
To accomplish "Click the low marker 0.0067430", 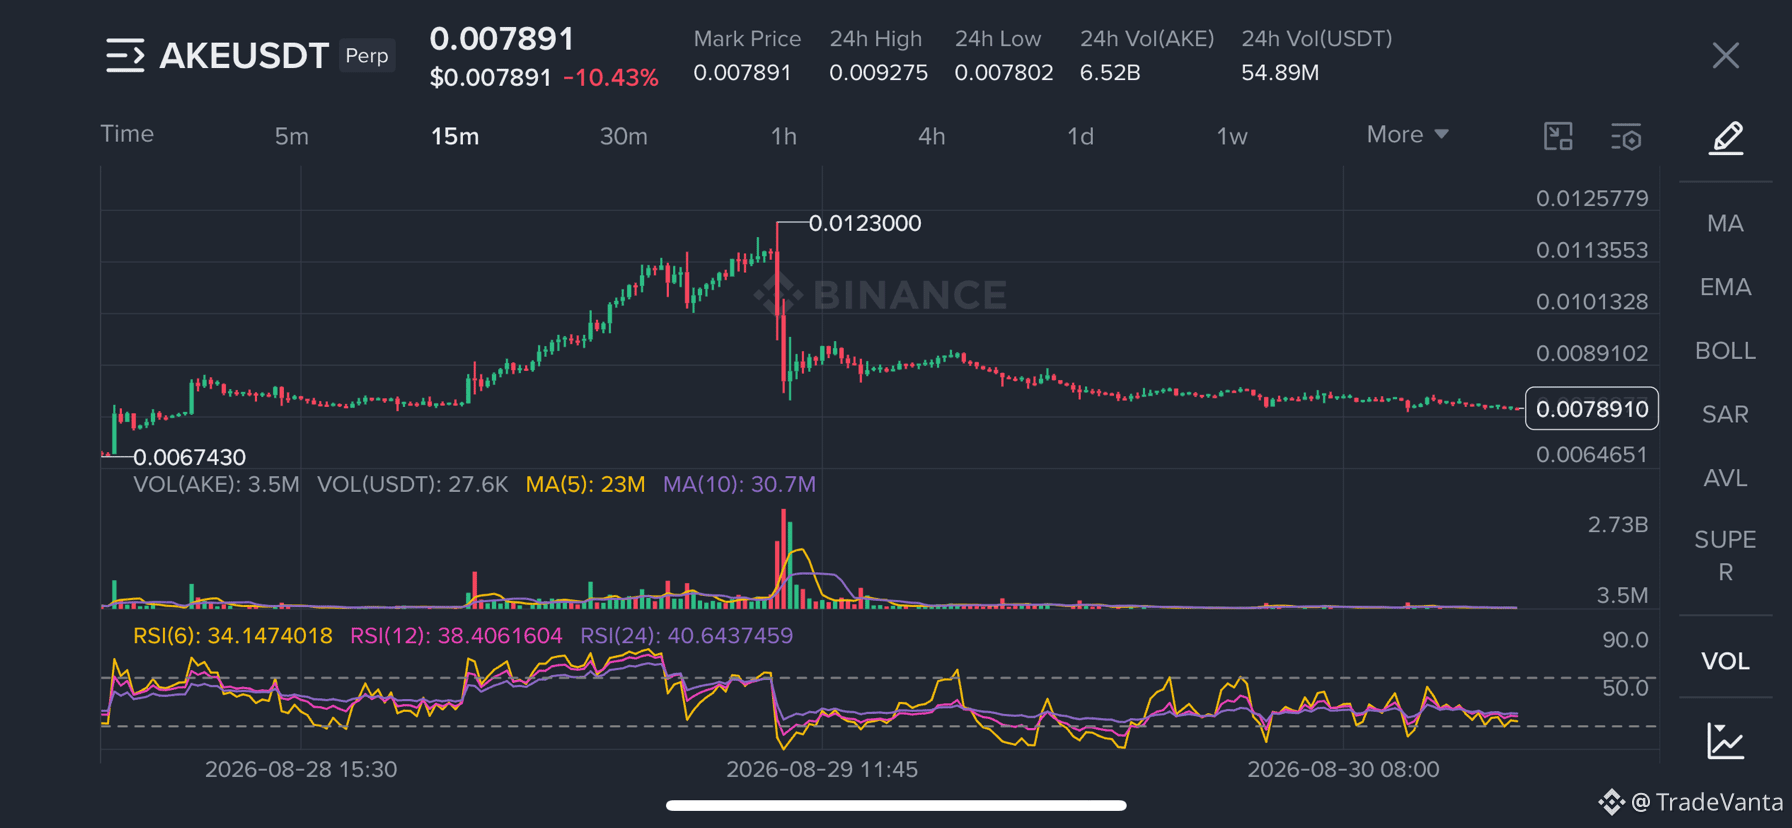I will point(189,457).
